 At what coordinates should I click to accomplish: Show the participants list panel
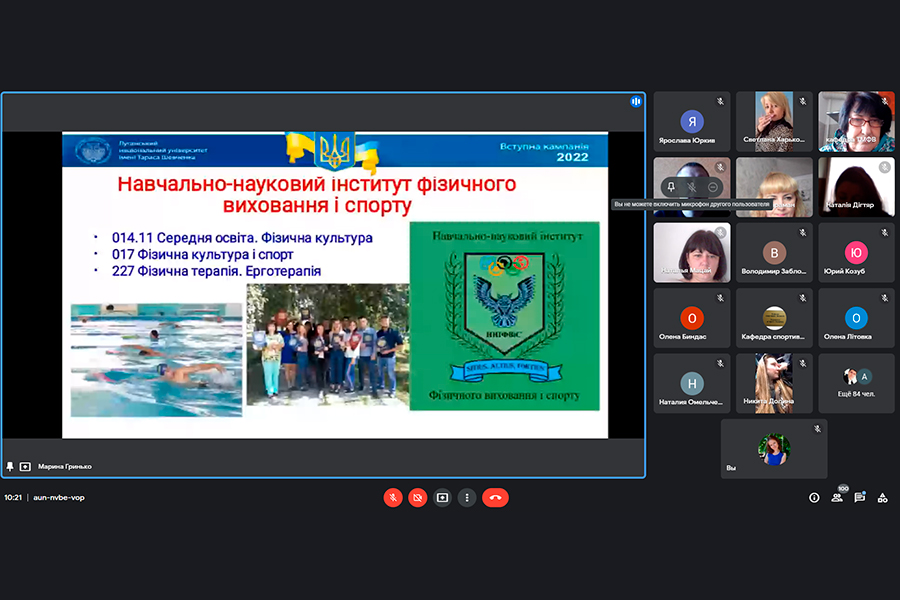(x=837, y=497)
